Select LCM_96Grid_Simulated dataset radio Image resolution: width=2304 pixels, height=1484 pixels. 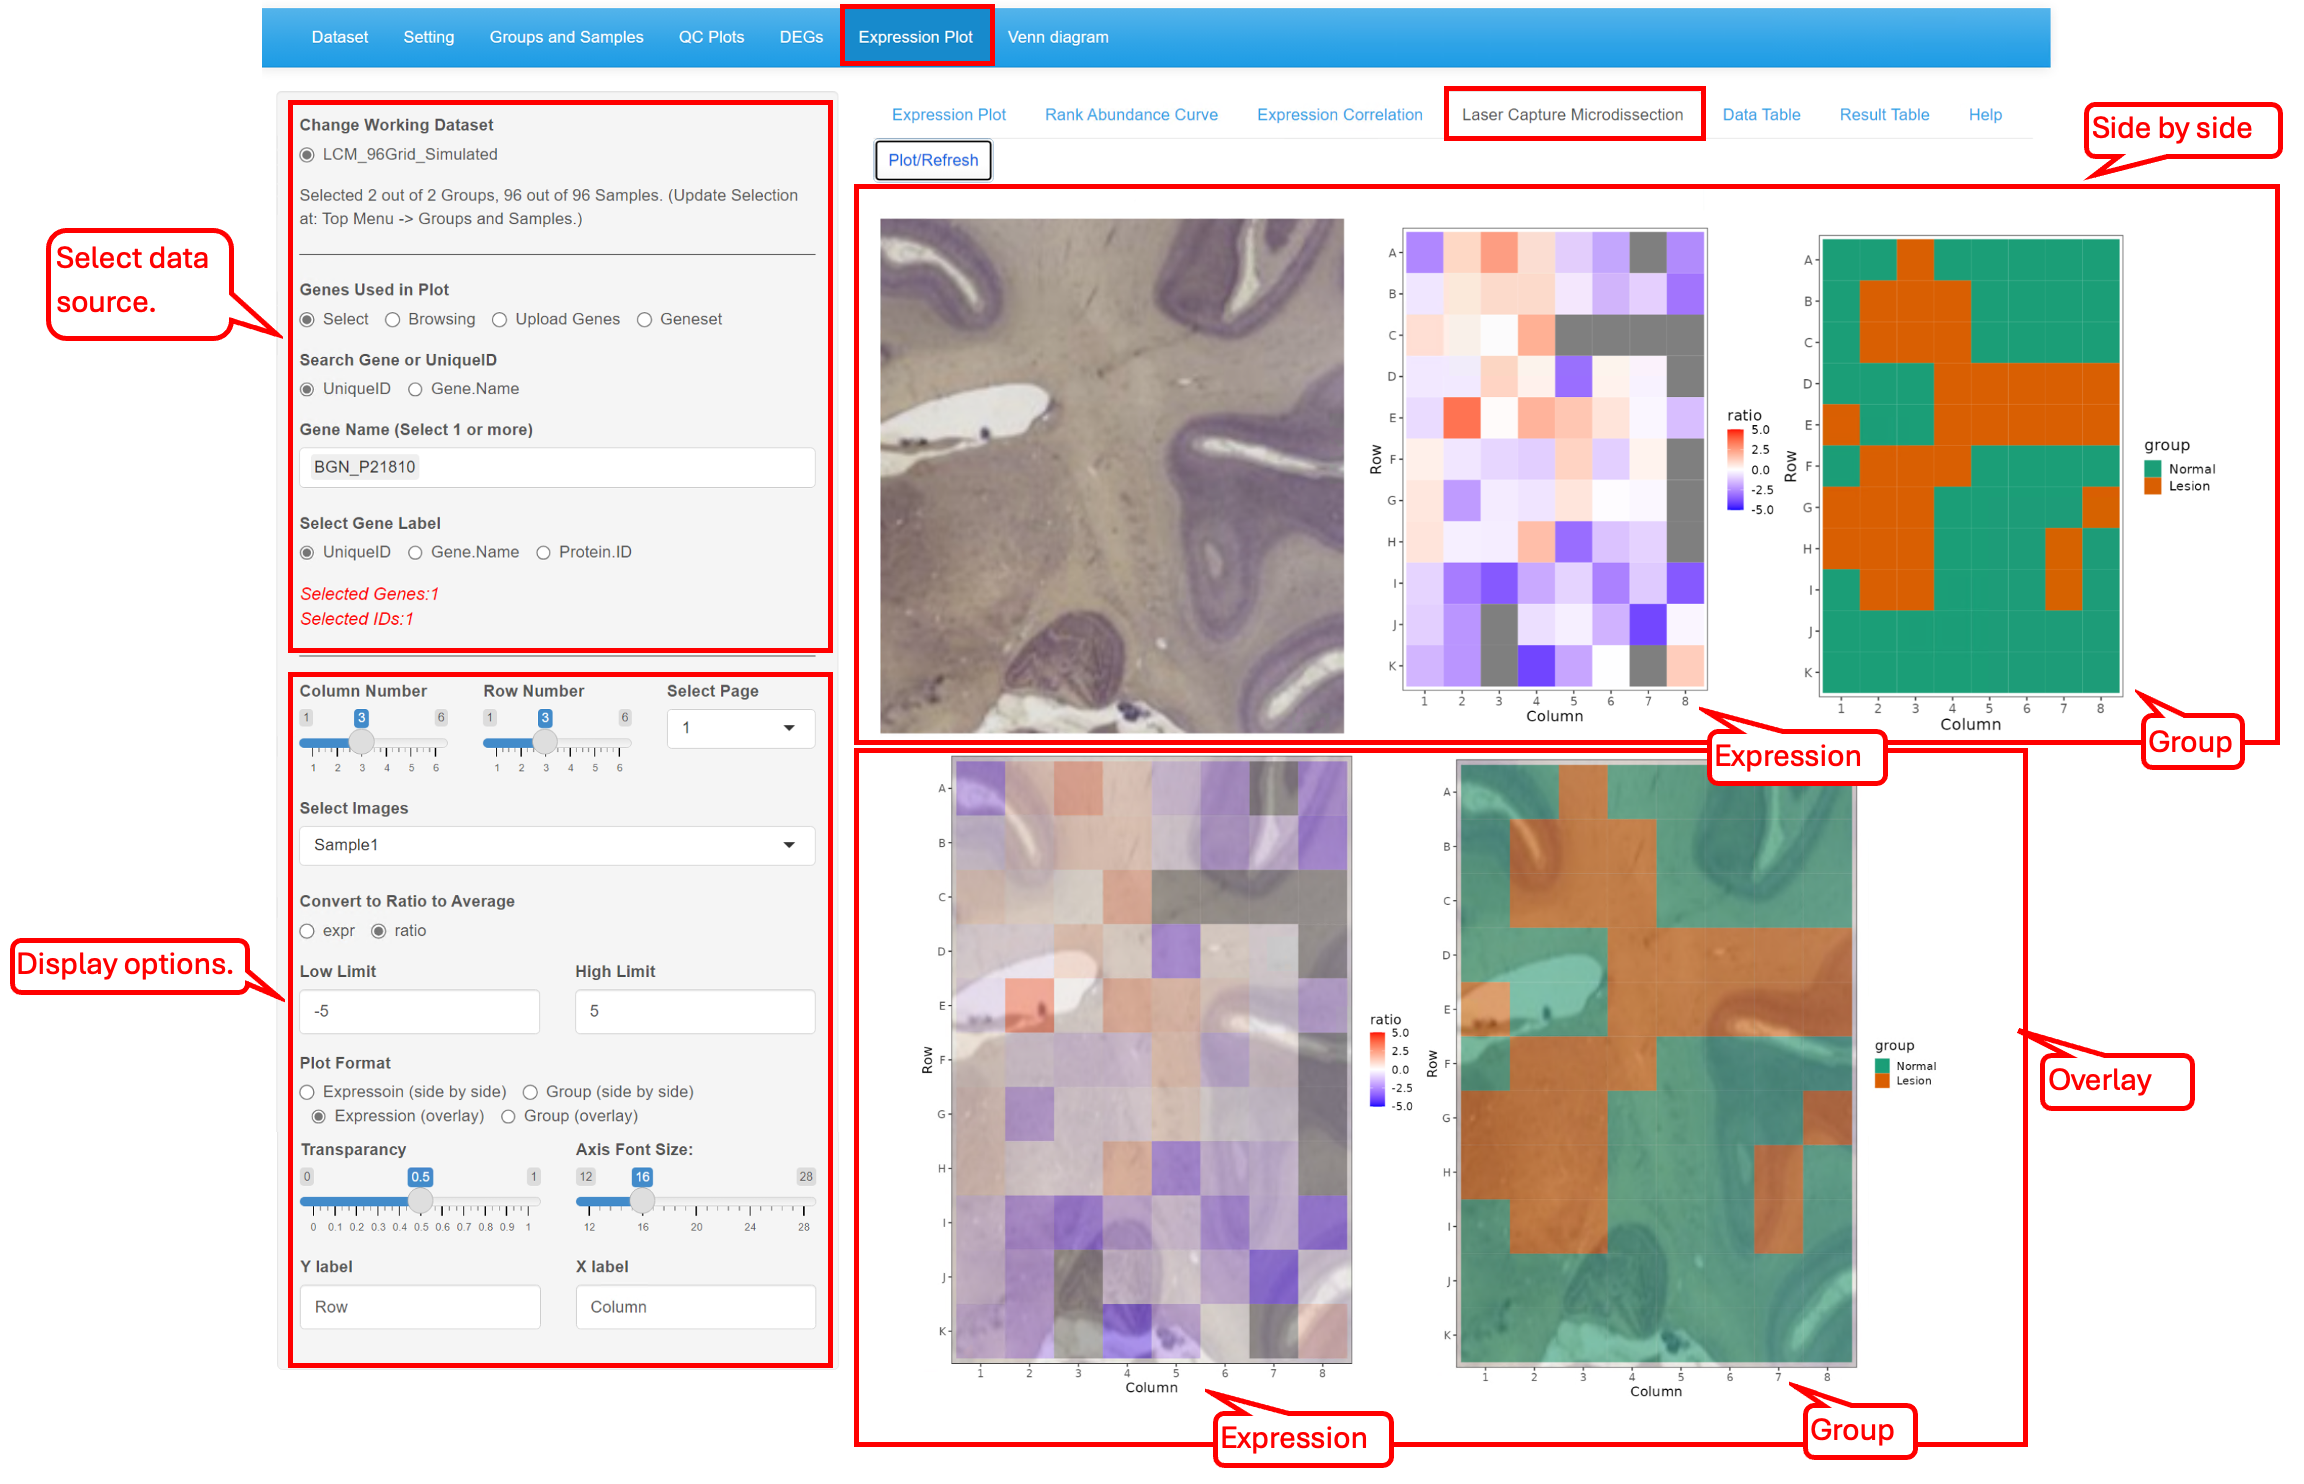pyautogui.click(x=307, y=155)
